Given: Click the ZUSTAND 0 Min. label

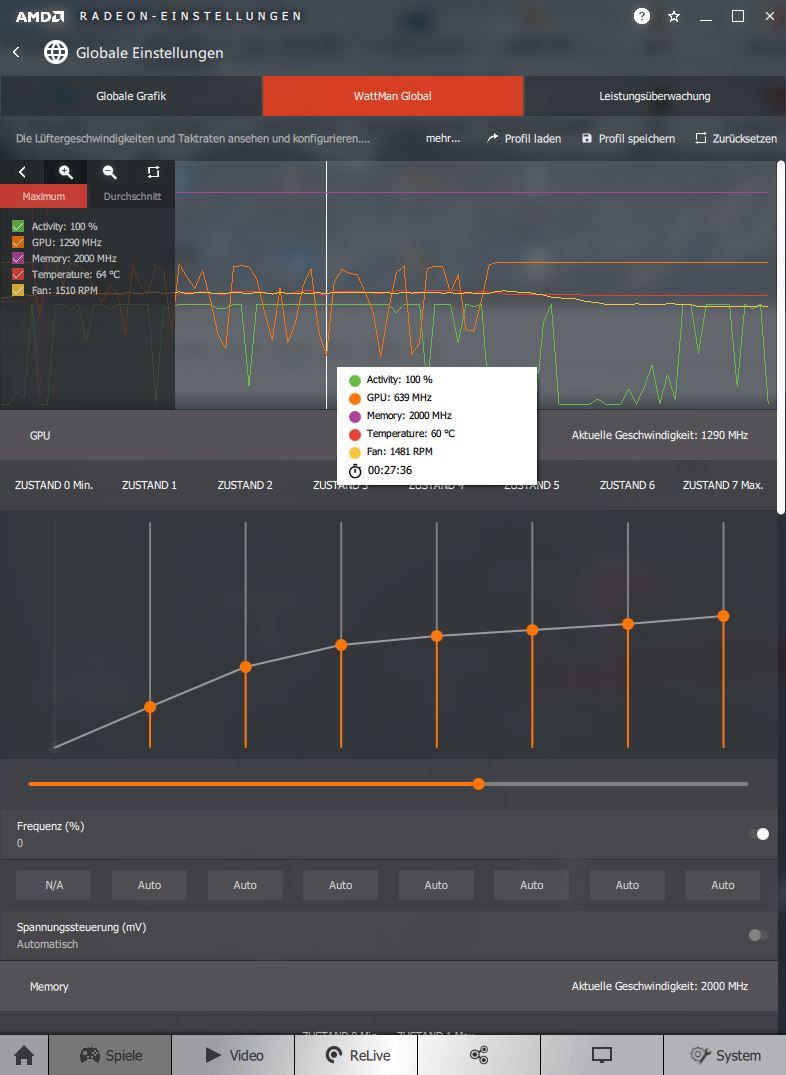Looking at the screenshot, I should pos(54,485).
